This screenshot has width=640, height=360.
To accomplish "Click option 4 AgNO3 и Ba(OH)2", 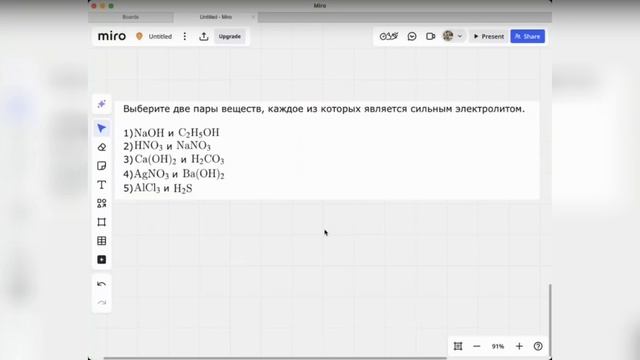I will [174, 174].
